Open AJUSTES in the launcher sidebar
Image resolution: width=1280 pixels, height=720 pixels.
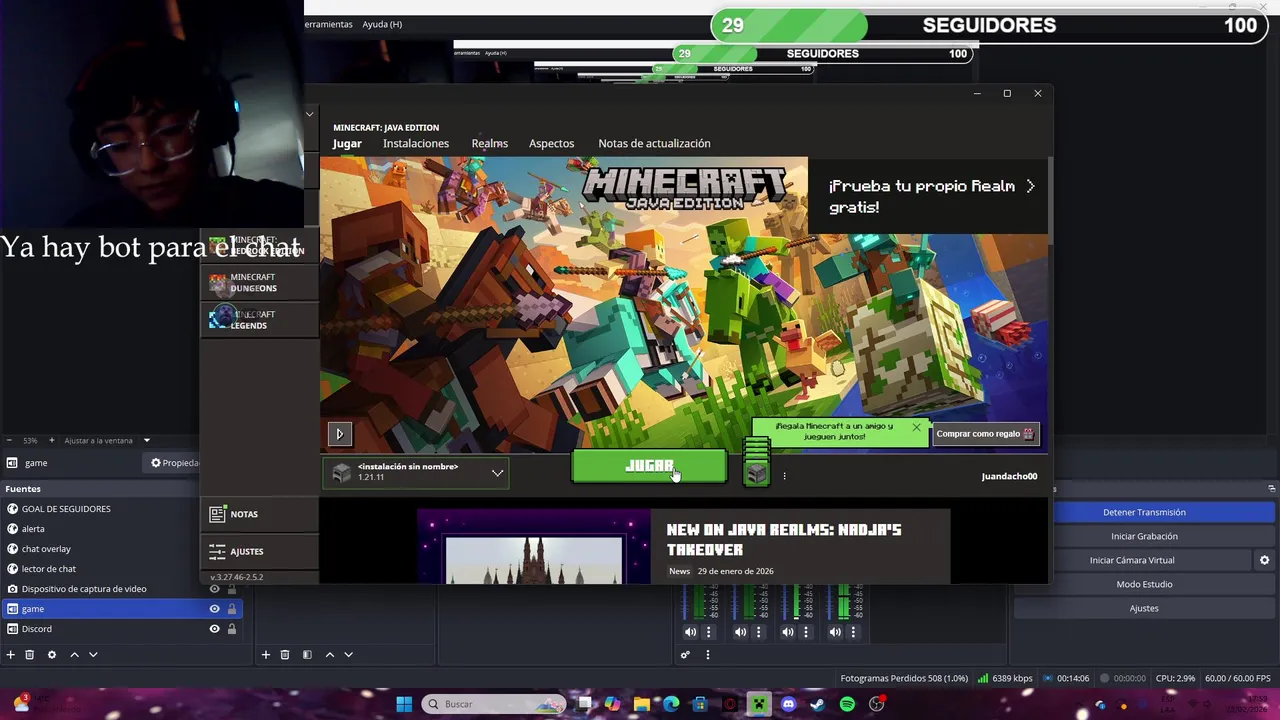tap(260, 551)
